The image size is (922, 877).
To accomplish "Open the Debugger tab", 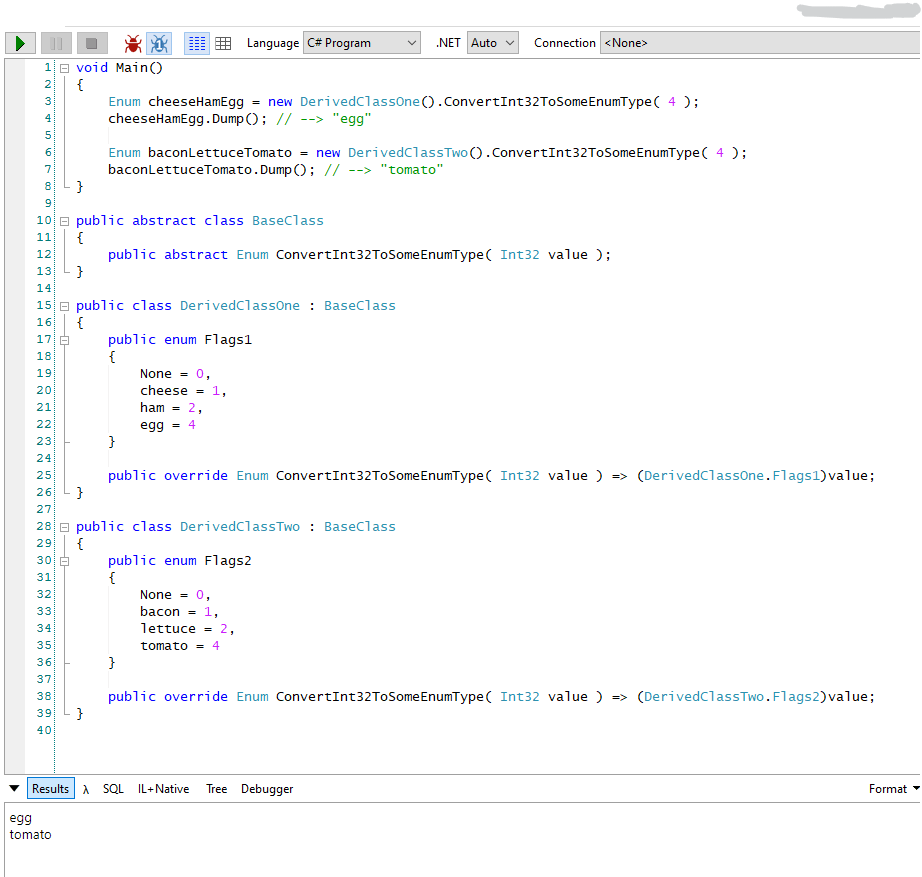I will click(x=267, y=789).
